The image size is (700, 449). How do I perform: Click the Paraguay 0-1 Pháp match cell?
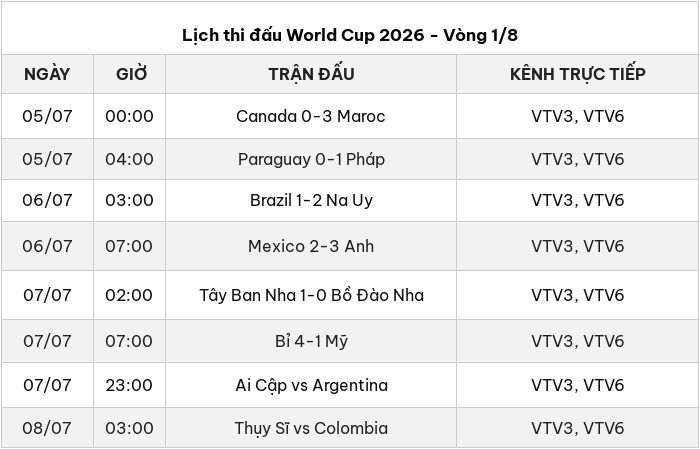pos(311,159)
